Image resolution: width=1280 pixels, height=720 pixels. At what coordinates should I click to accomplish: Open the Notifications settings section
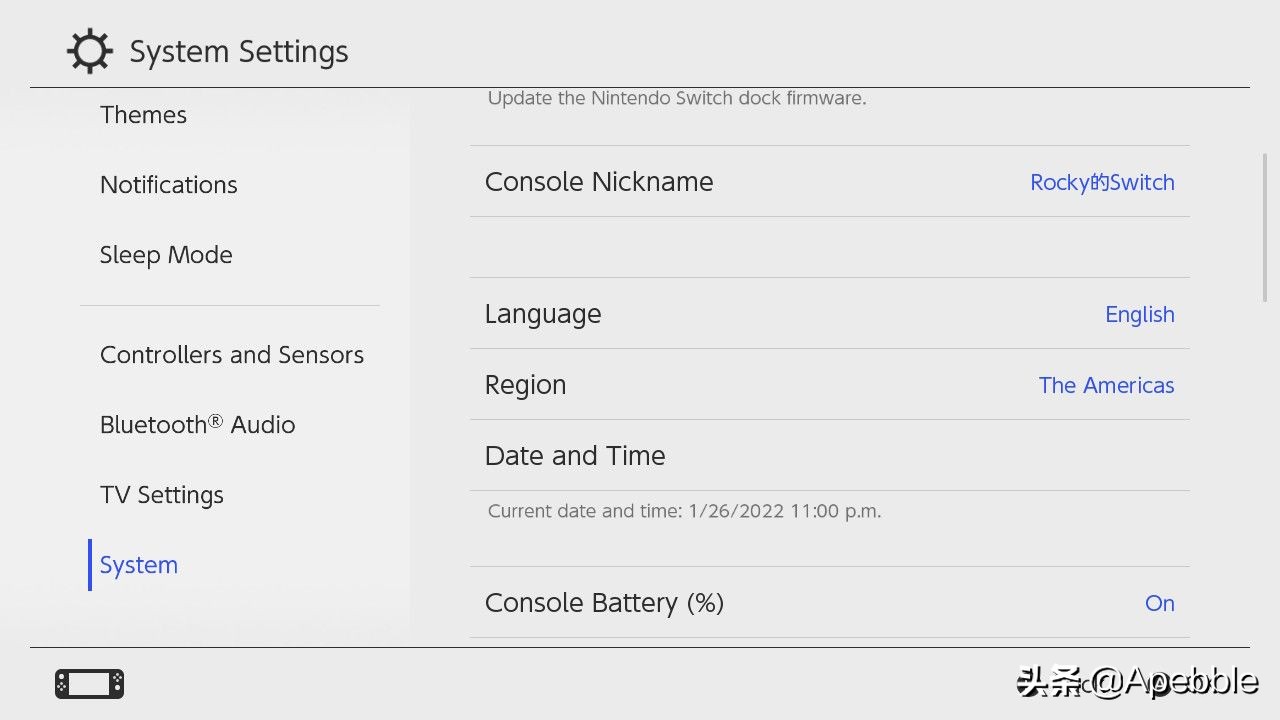168,185
